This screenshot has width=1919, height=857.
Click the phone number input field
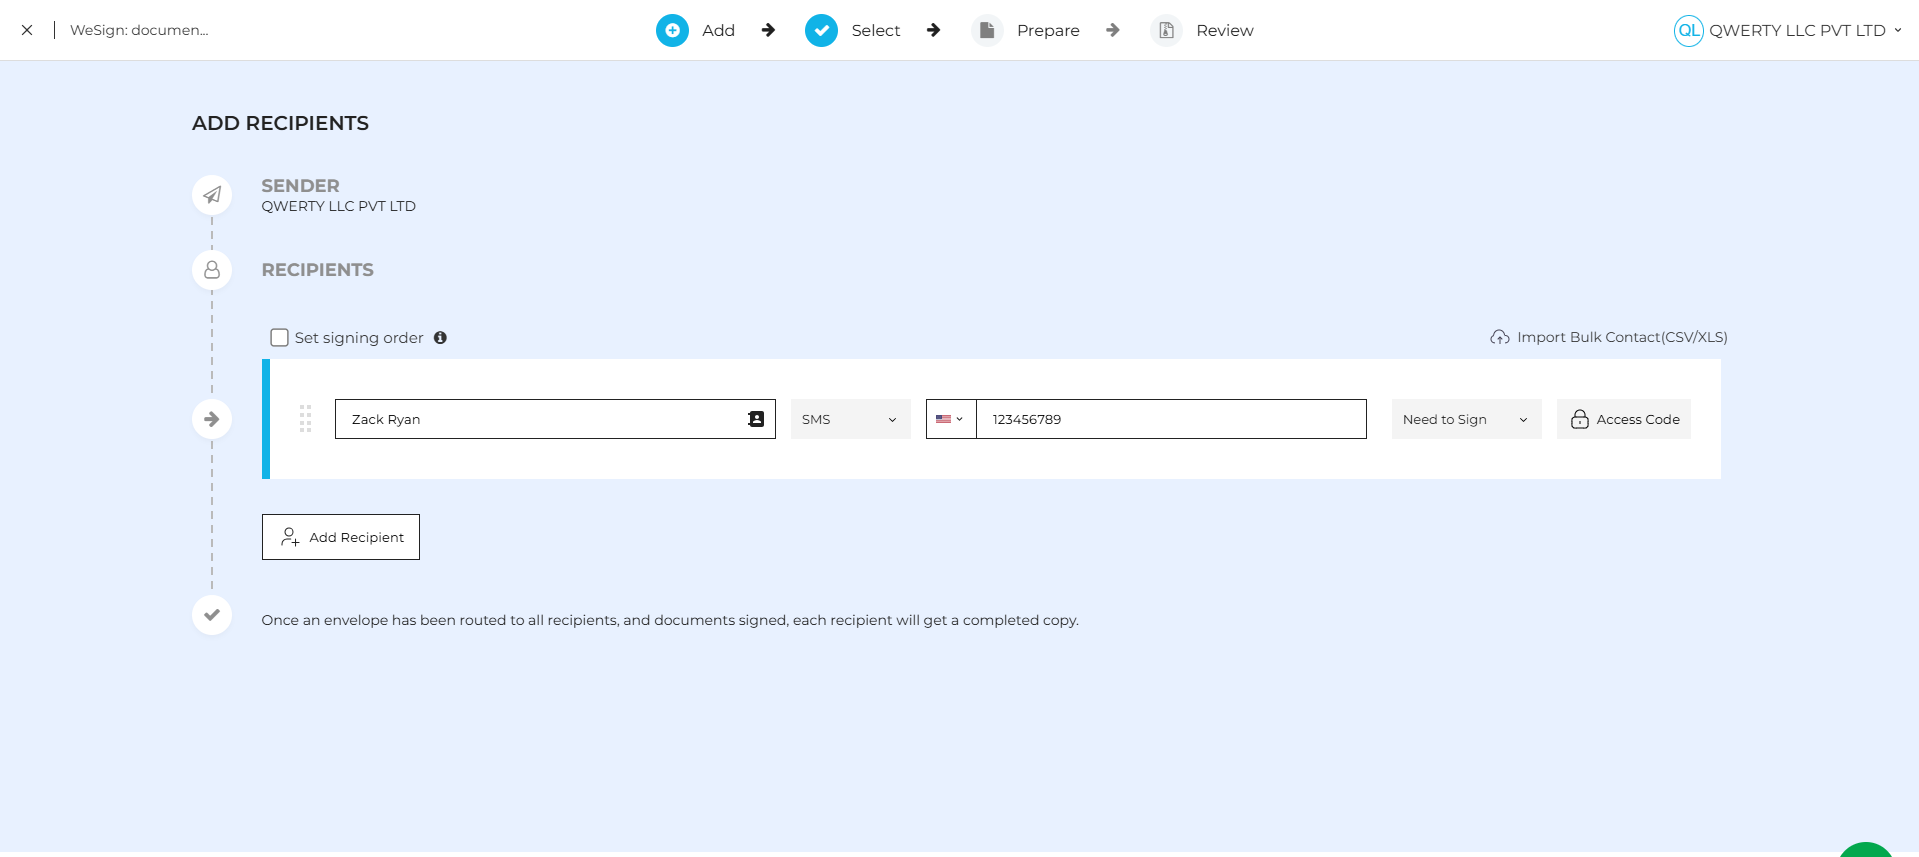pyautogui.click(x=1170, y=419)
